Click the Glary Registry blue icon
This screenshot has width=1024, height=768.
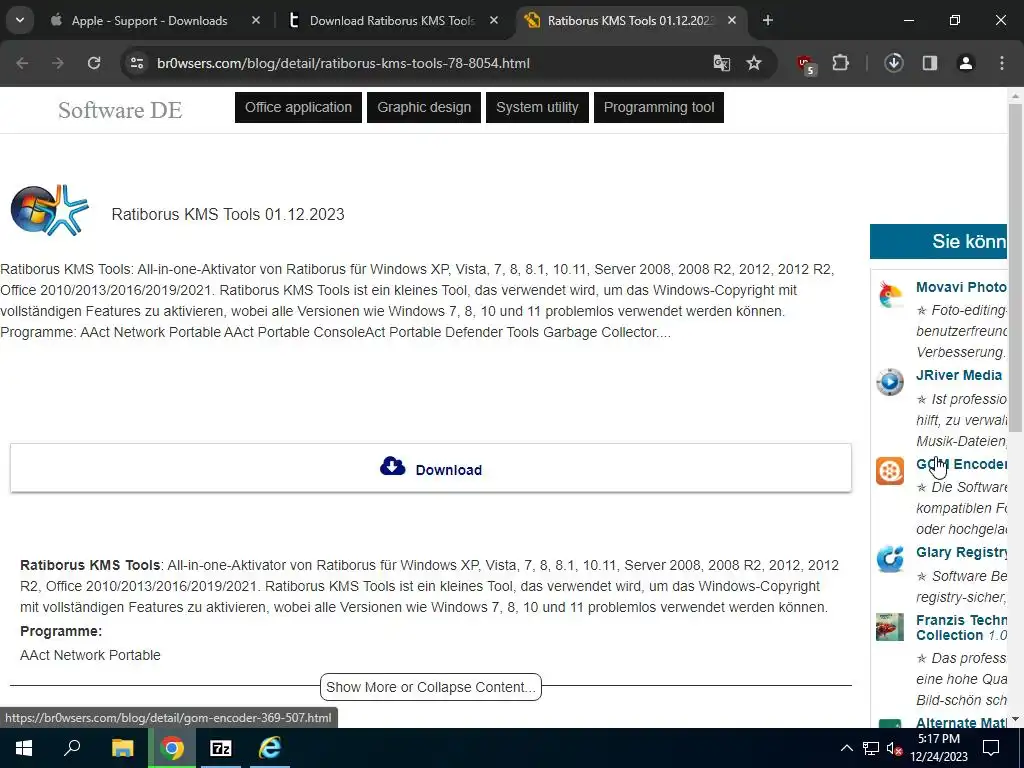tap(890, 559)
